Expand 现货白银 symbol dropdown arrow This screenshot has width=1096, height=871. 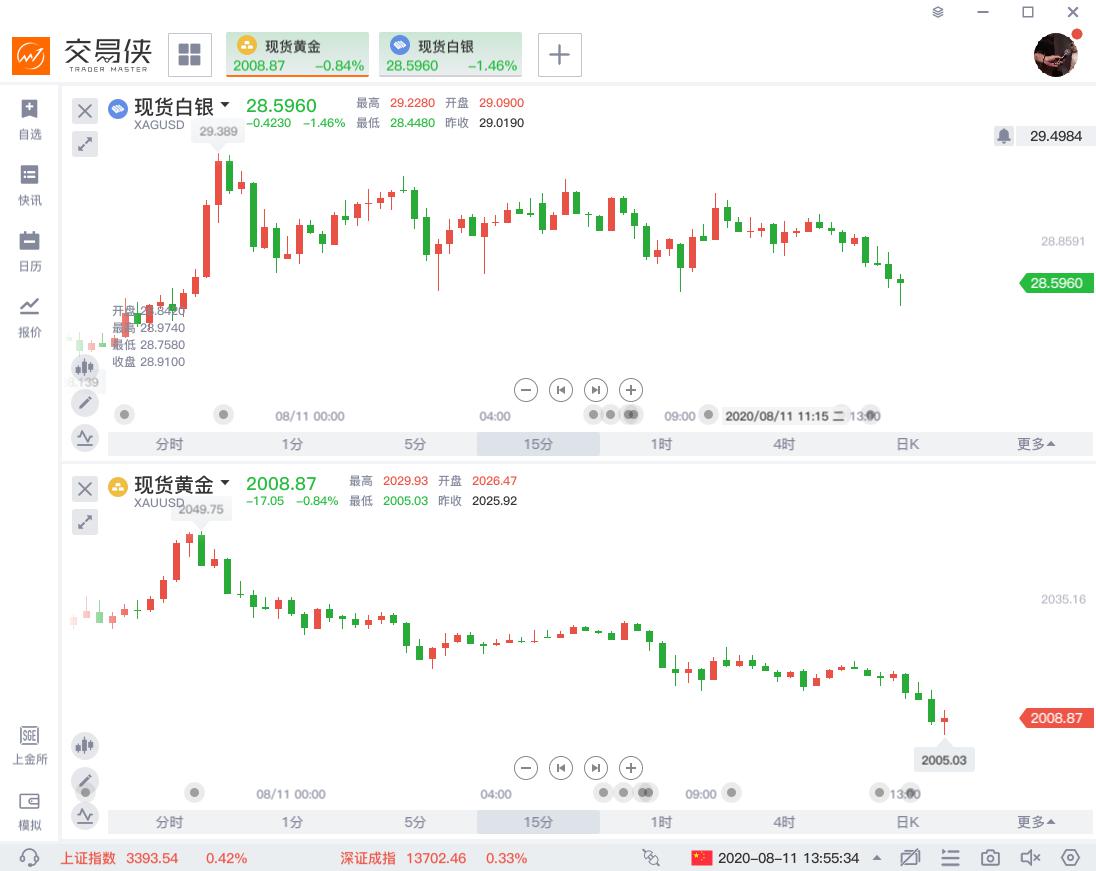(x=225, y=105)
